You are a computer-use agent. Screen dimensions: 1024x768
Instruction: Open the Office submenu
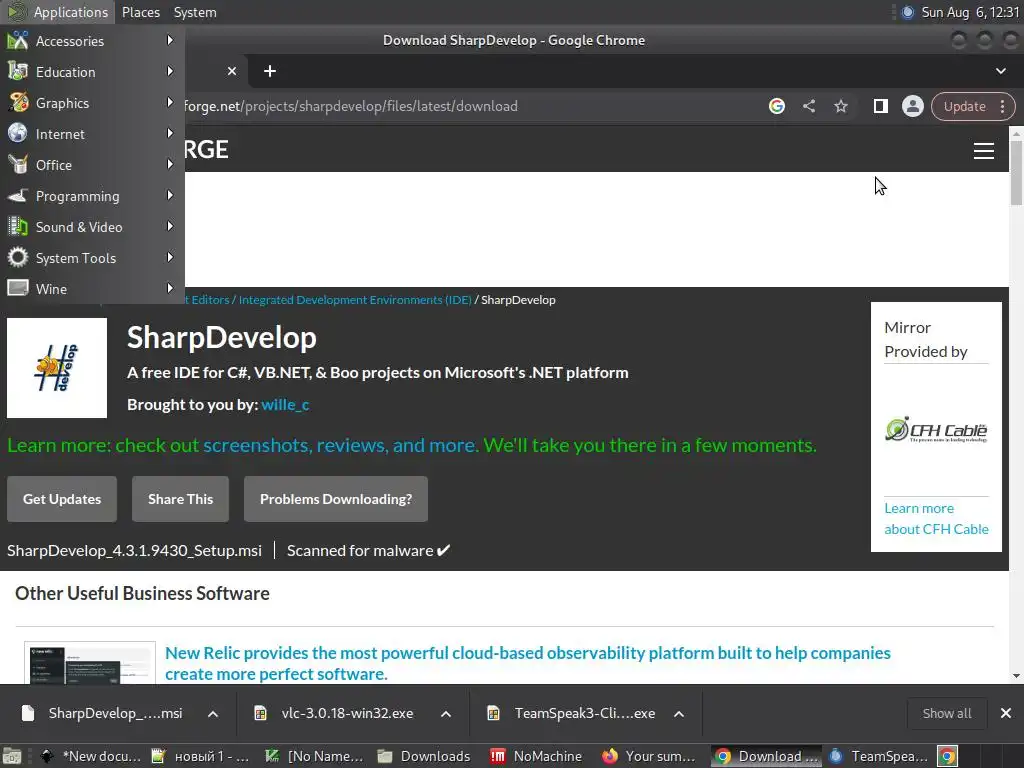[92, 165]
